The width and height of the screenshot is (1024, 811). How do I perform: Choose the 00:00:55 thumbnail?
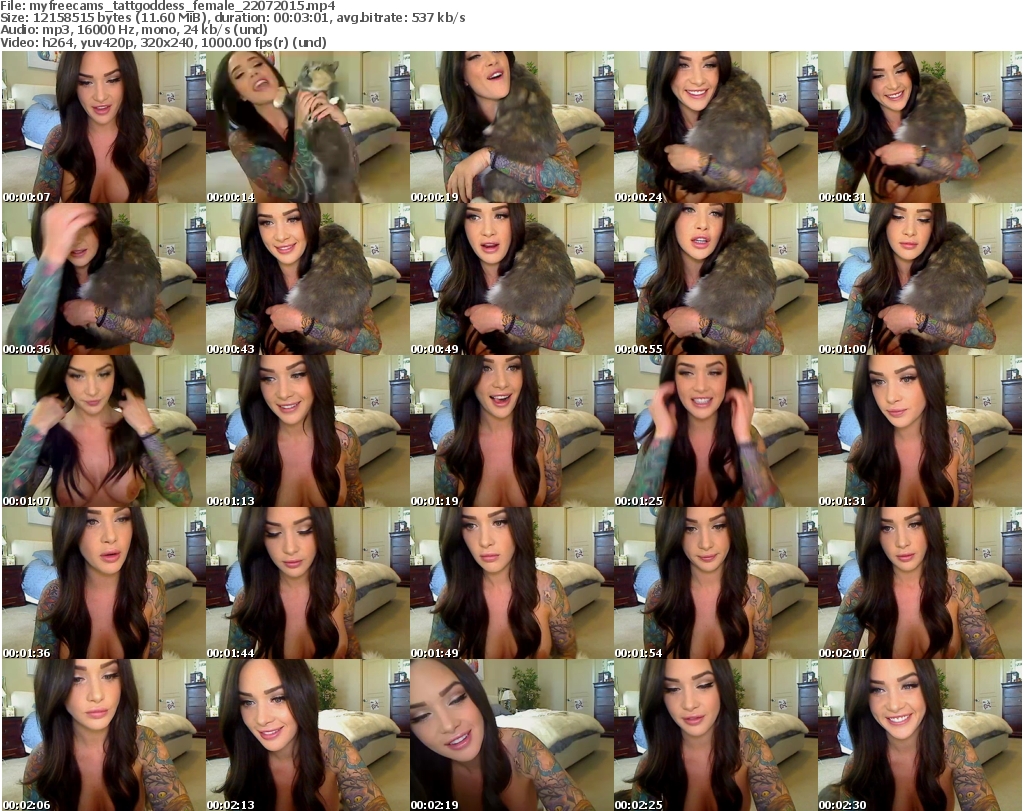click(715, 279)
